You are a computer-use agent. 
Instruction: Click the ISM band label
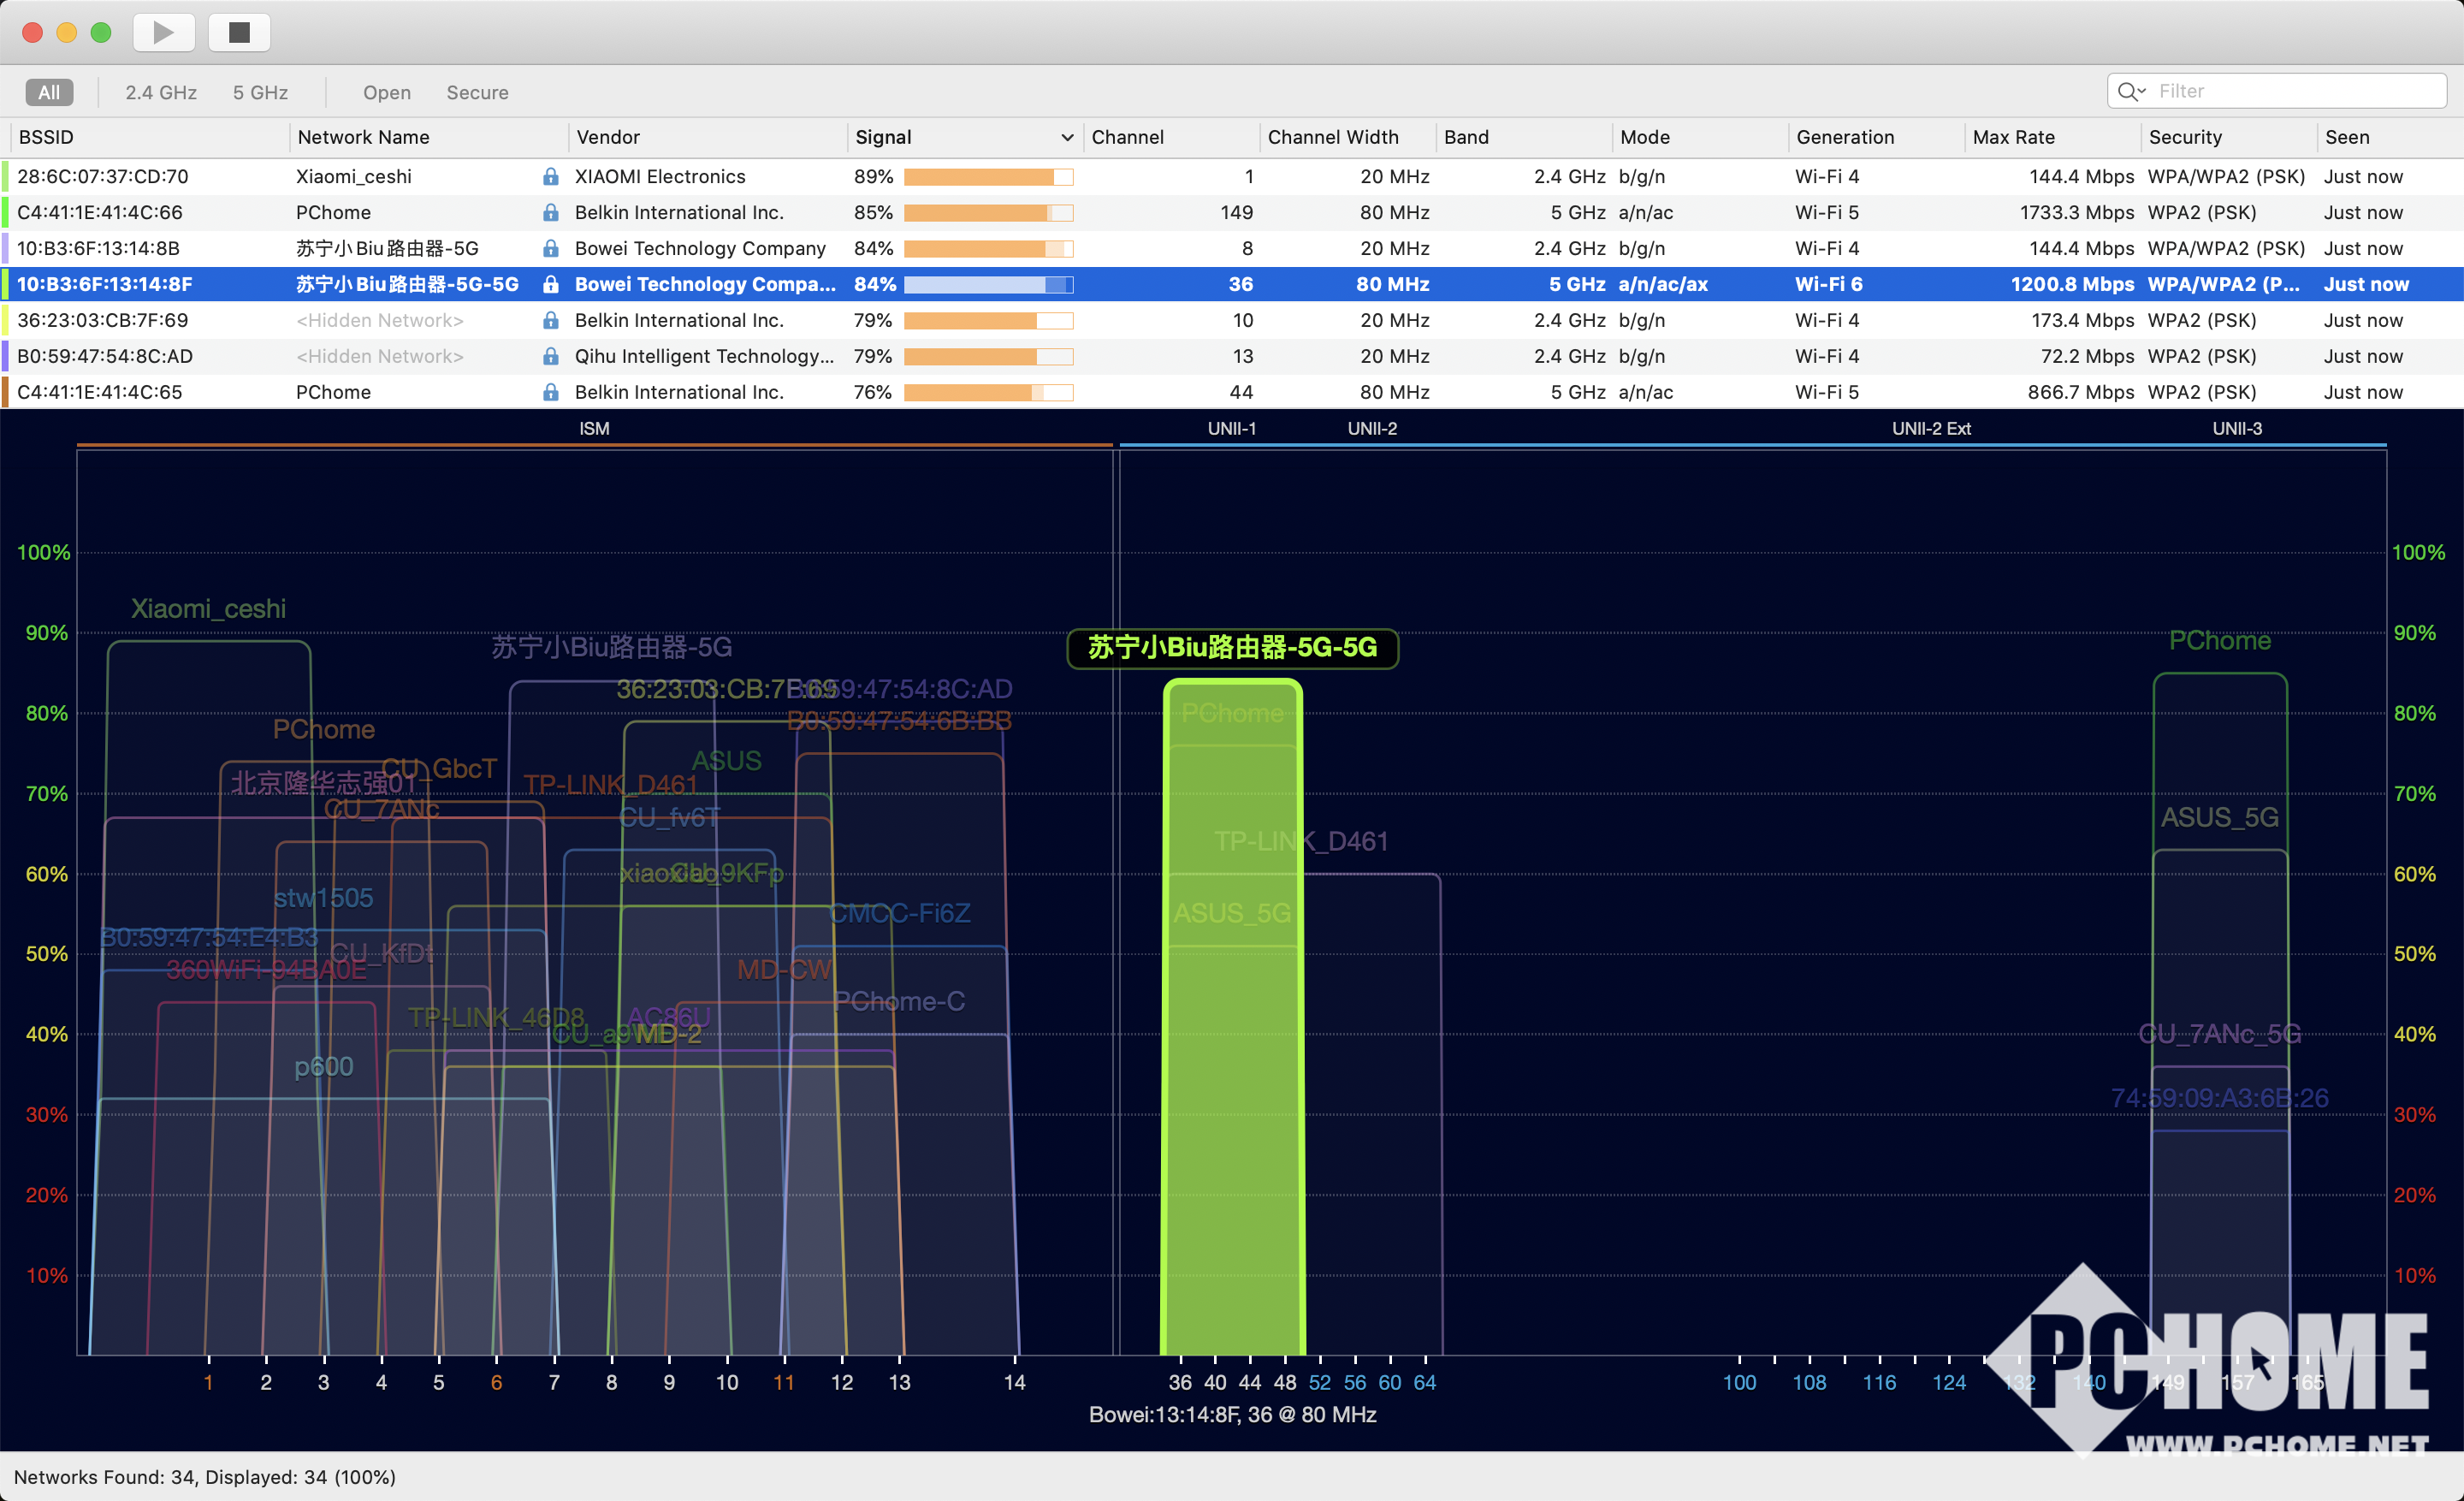pos(594,428)
